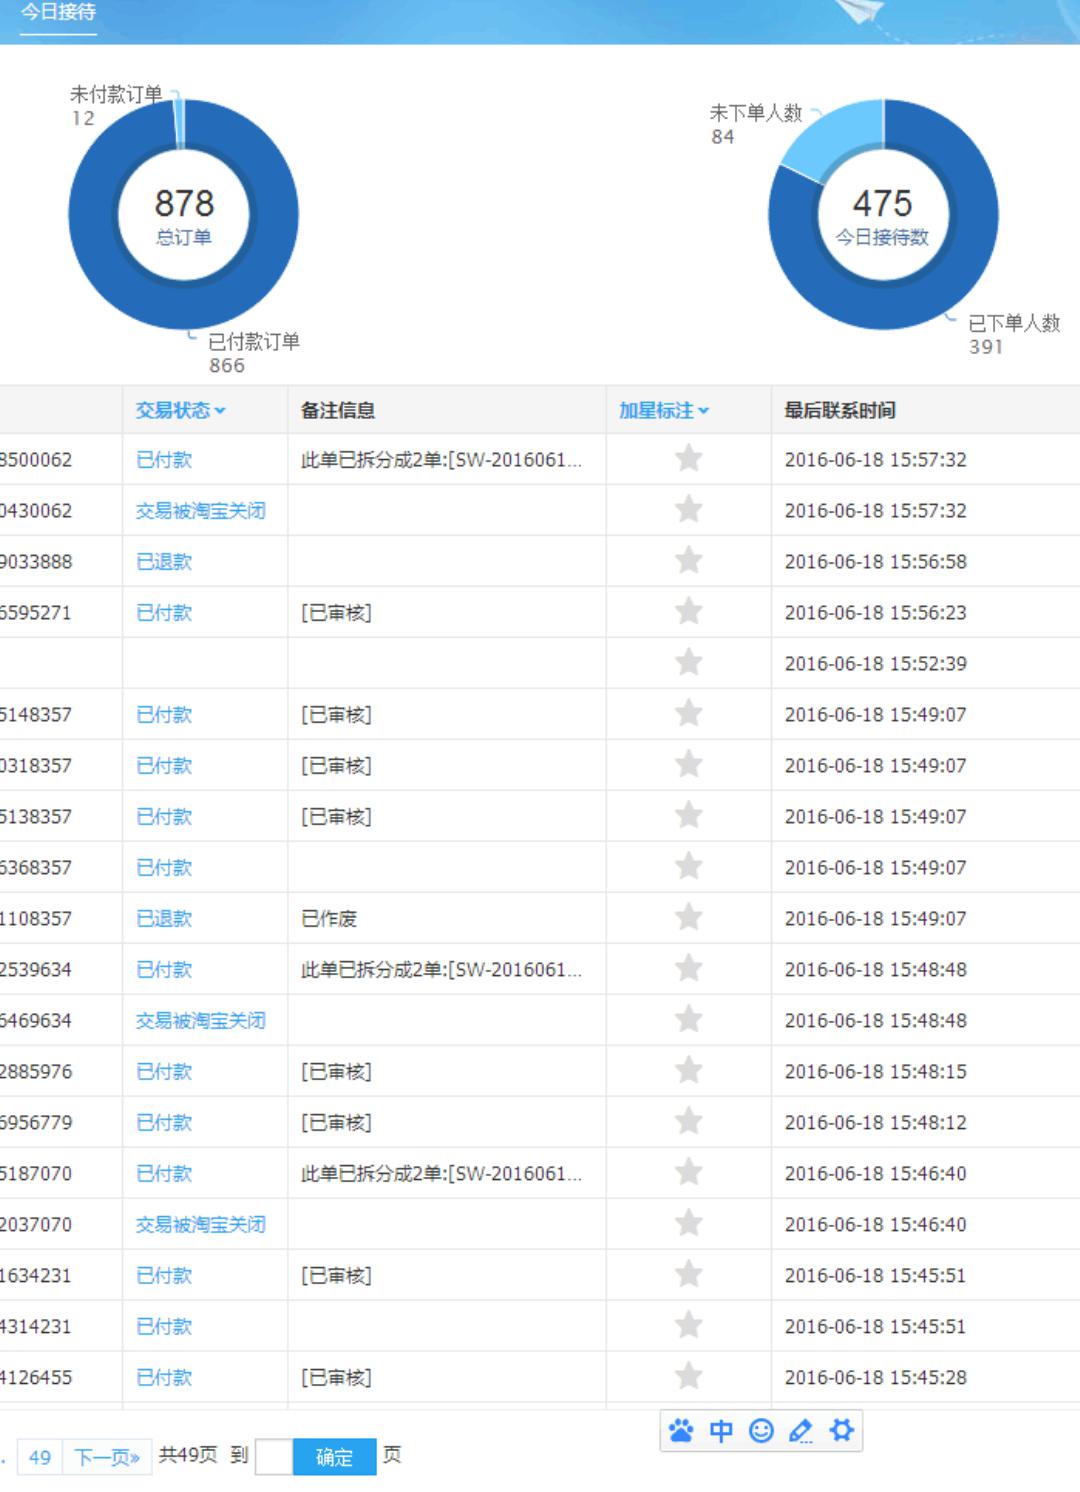
Task: Click the Baidu paw icon in IME toolbar
Action: click(x=682, y=1431)
